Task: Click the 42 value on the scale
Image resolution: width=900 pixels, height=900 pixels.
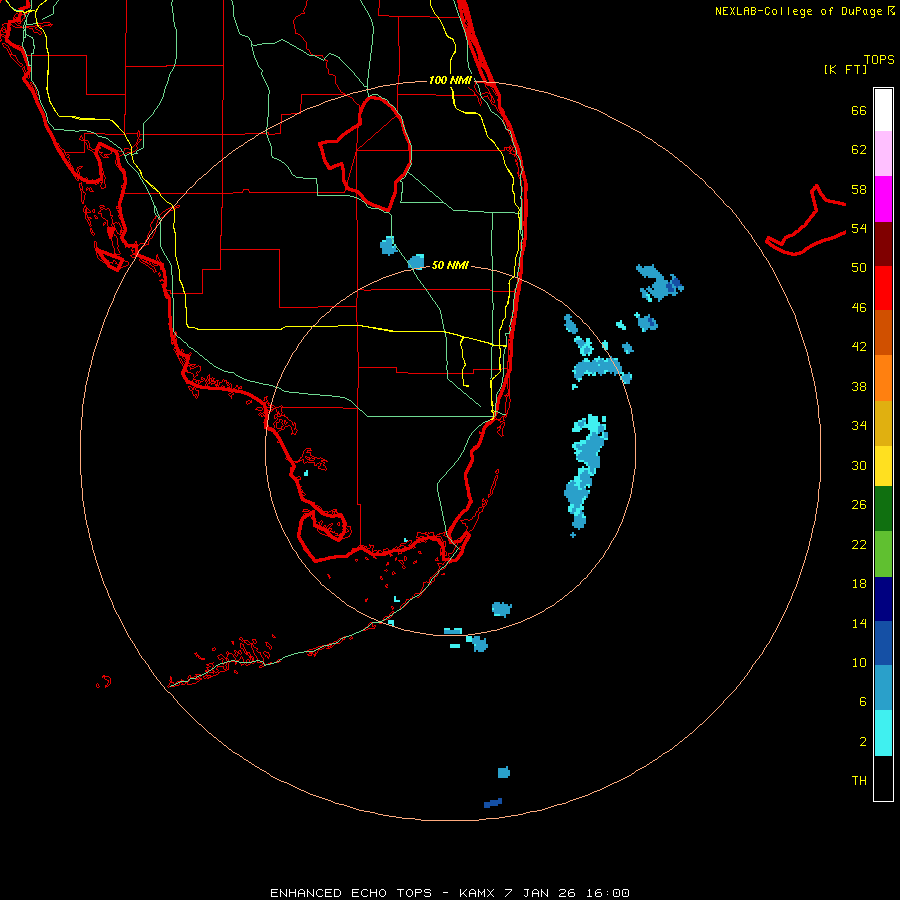Action: tap(859, 347)
